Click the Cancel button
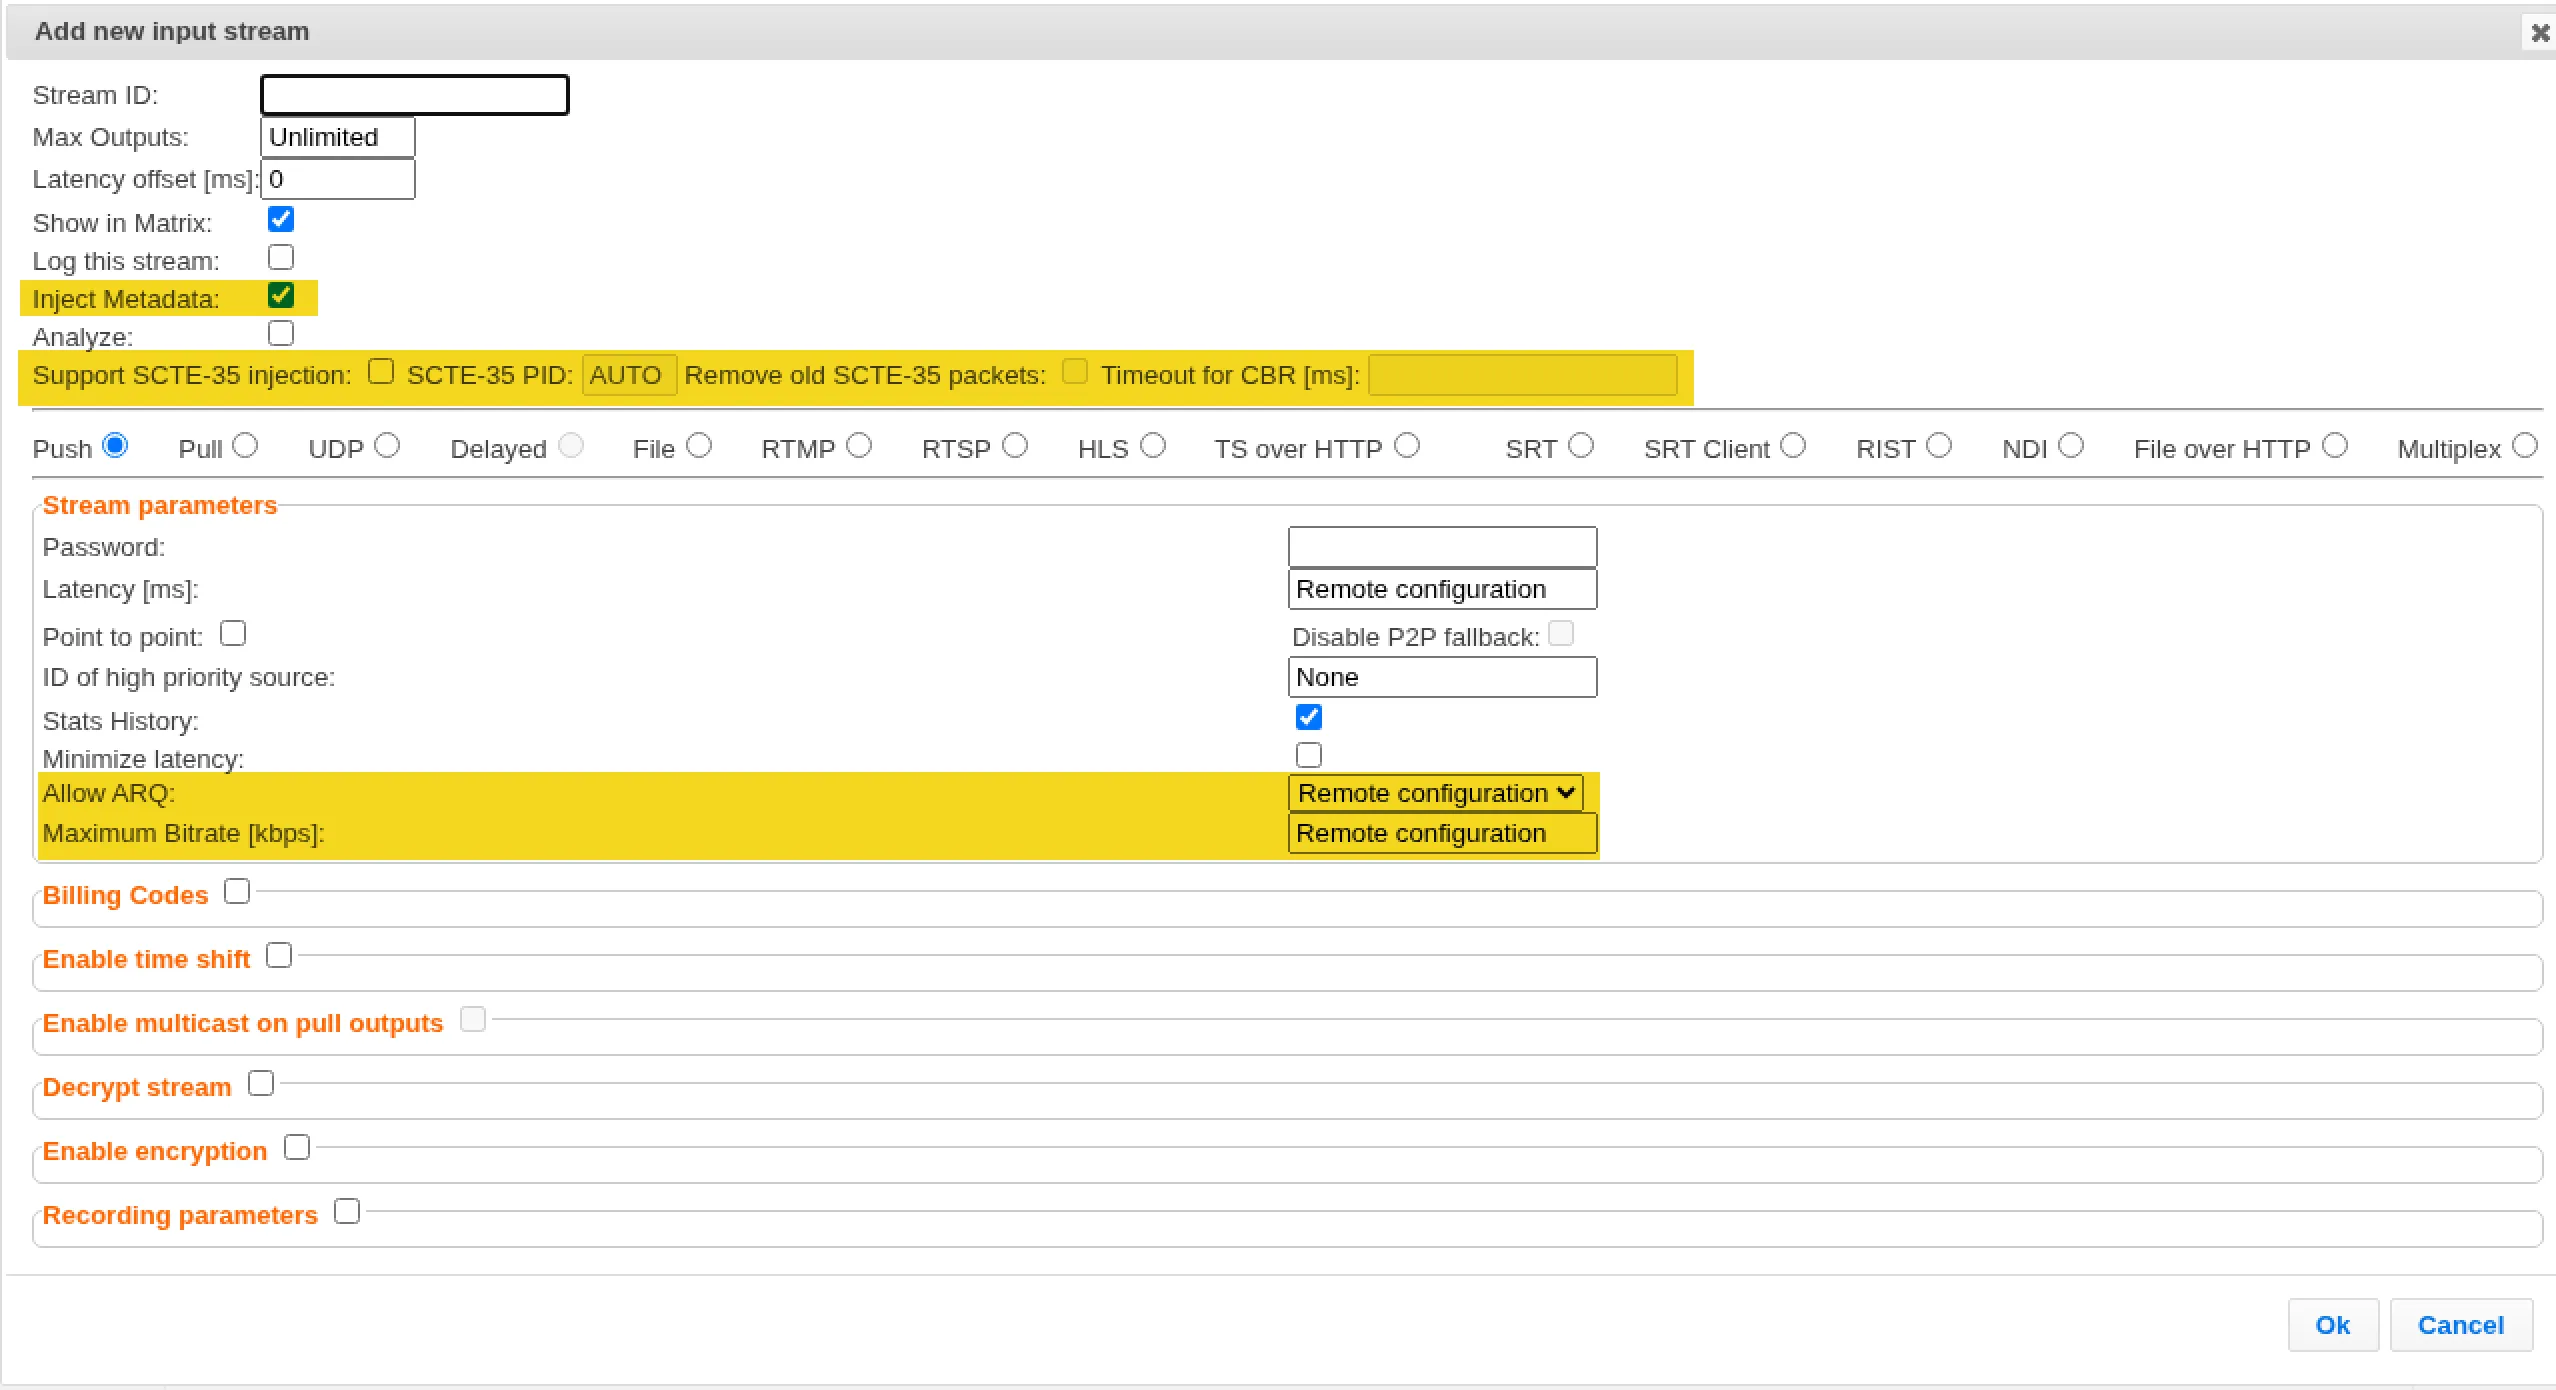The image size is (2556, 1390). (x=2461, y=1325)
